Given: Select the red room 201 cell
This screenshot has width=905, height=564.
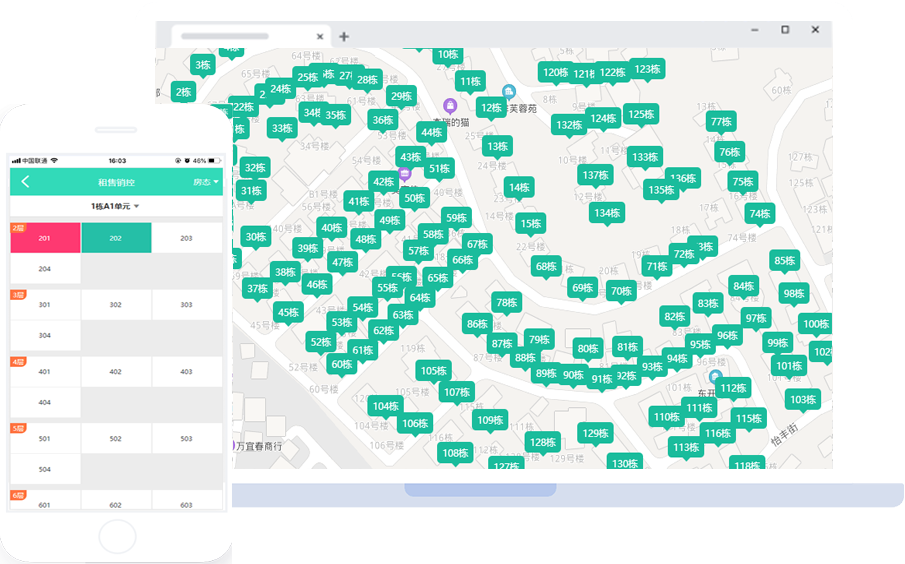Looking at the screenshot, I should pos(45,238).
